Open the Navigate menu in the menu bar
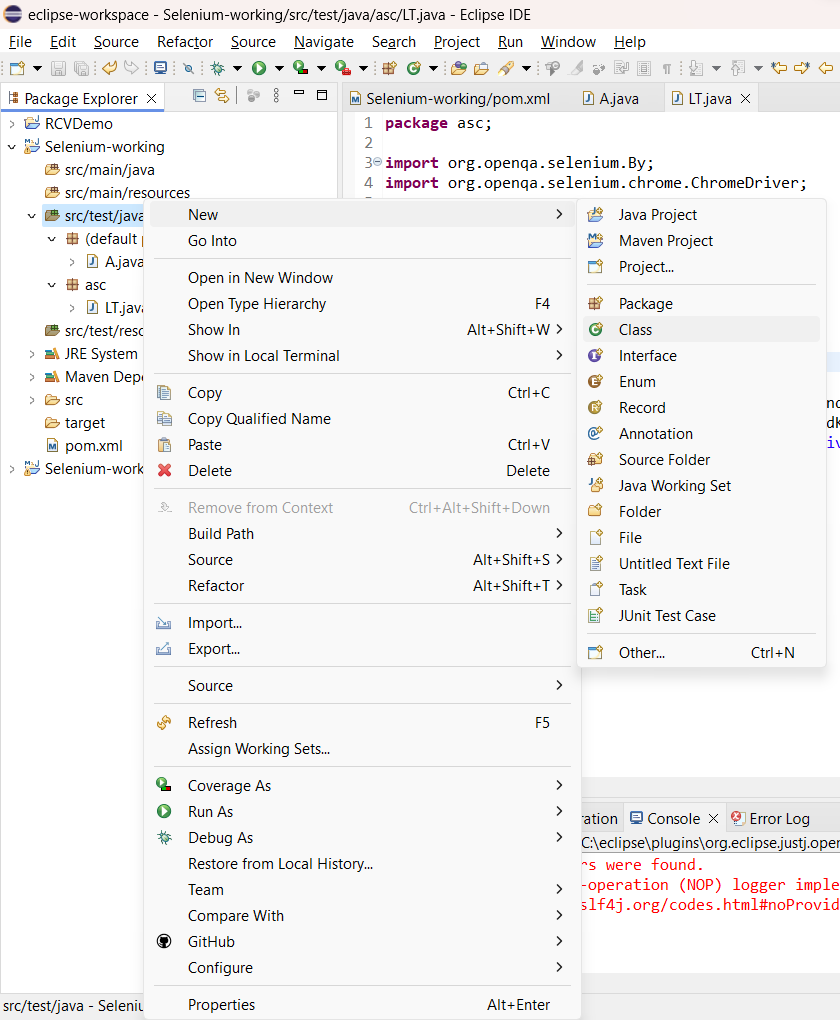Screen dimensions: 840x1020 pyautogui.click(x=323, y=42)
